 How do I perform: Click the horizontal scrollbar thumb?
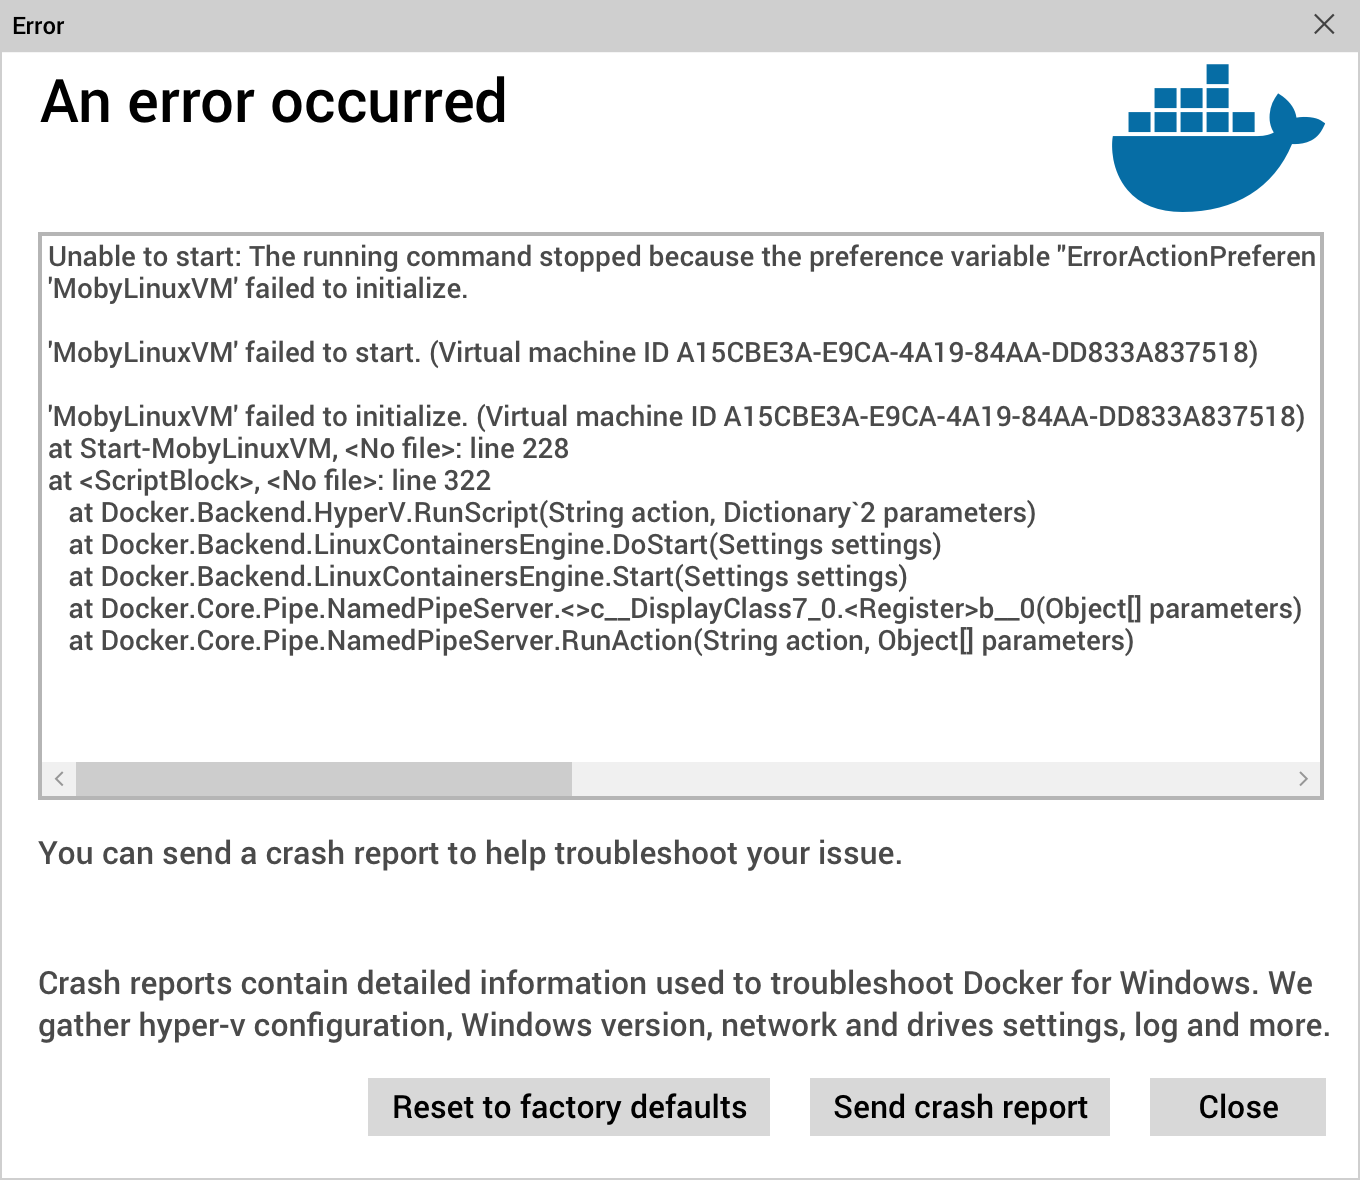(324, 779)
